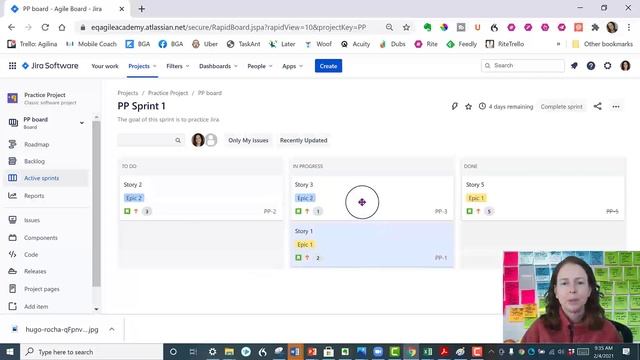Open the Windows Start menu
Screen dimensions: 640x360
(x=10, y=352)
